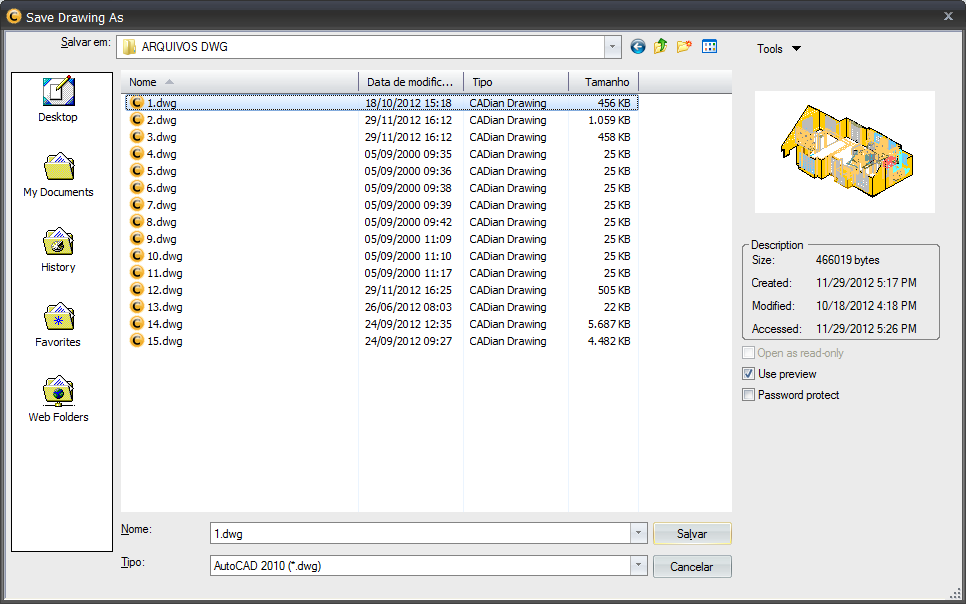Close the Save Drawing As dialog
This screenshot has height=604, width=966.
pos(948,17)
